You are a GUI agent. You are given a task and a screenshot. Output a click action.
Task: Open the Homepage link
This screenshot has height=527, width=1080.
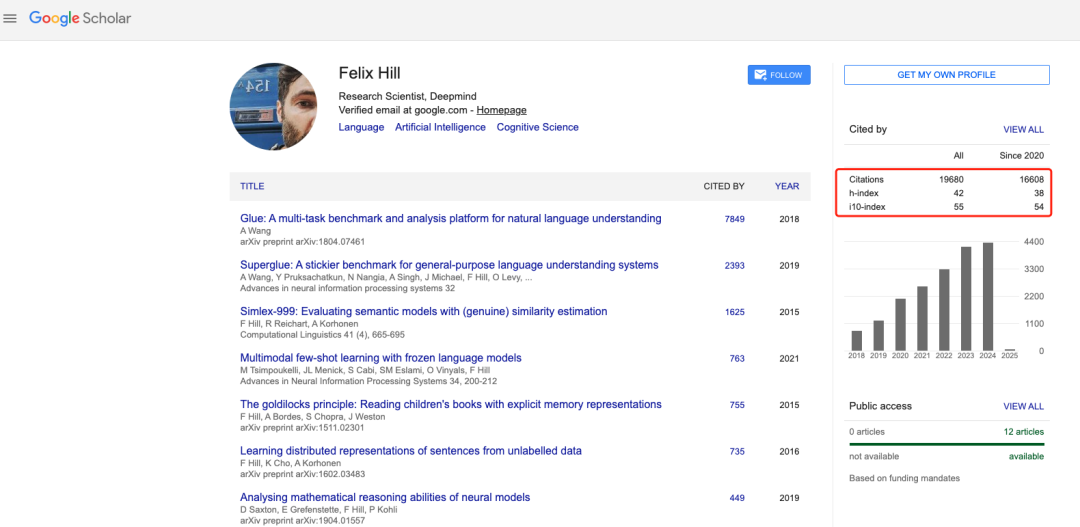(x=501, y=110)
